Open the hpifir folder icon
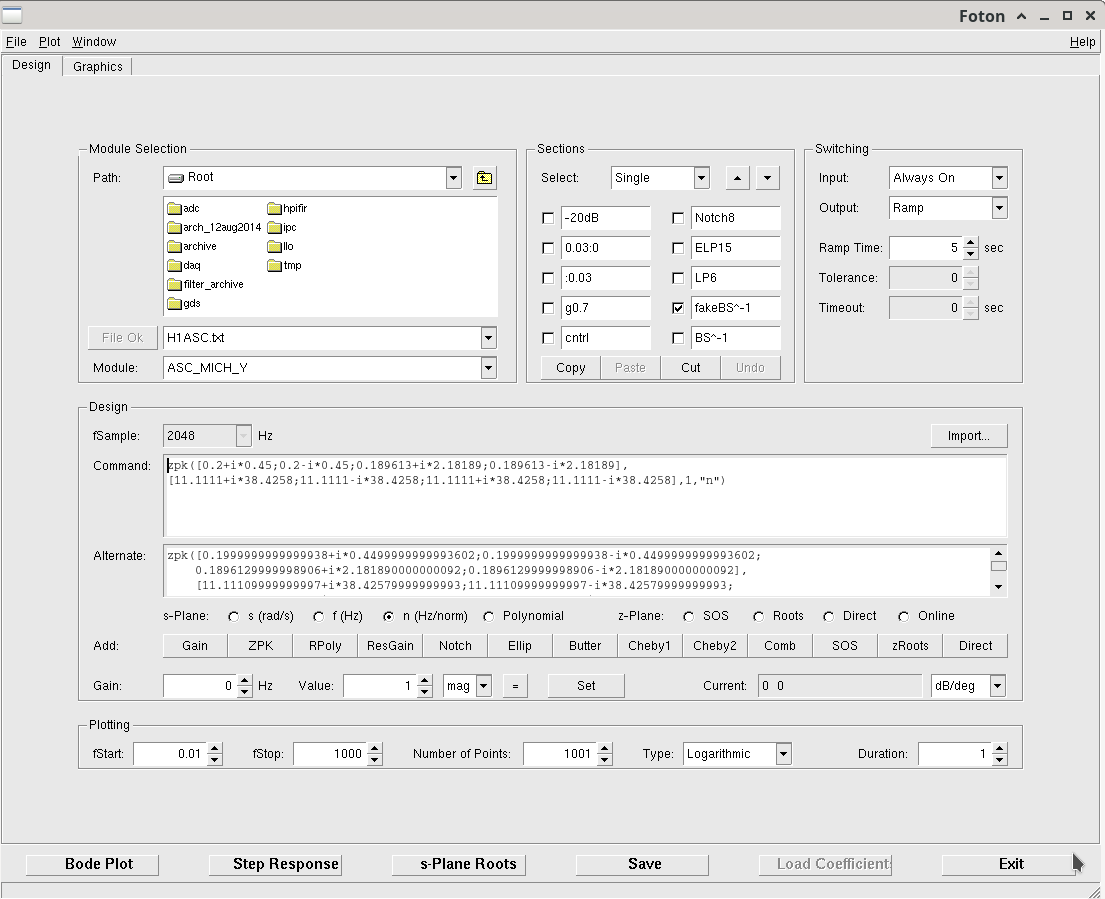This screenshot has height=899, width=1105. click(x=275, y=209)
